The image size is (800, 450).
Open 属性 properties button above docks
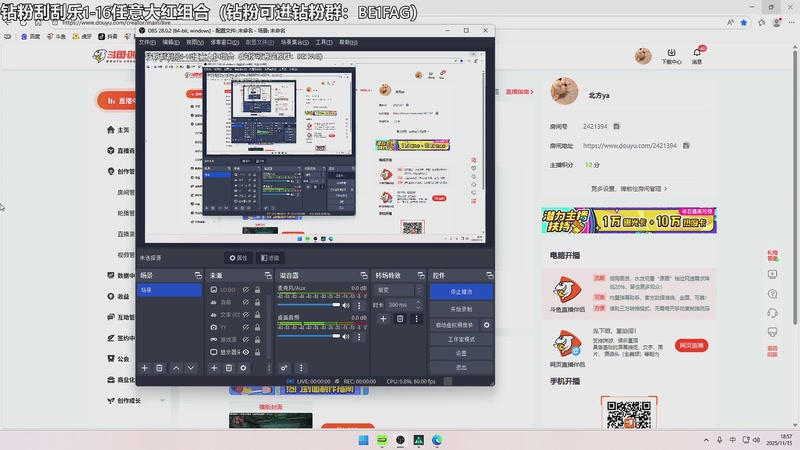click(238, 258)
